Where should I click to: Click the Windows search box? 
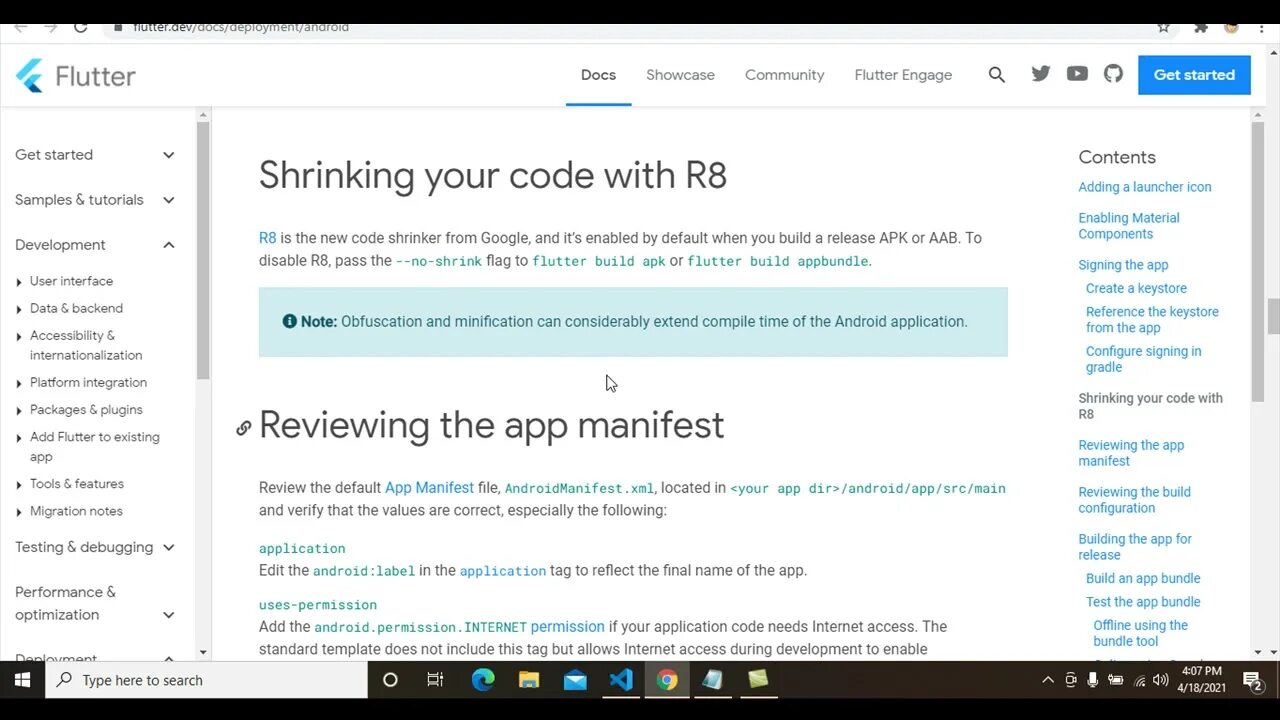(x=206, y=680)
